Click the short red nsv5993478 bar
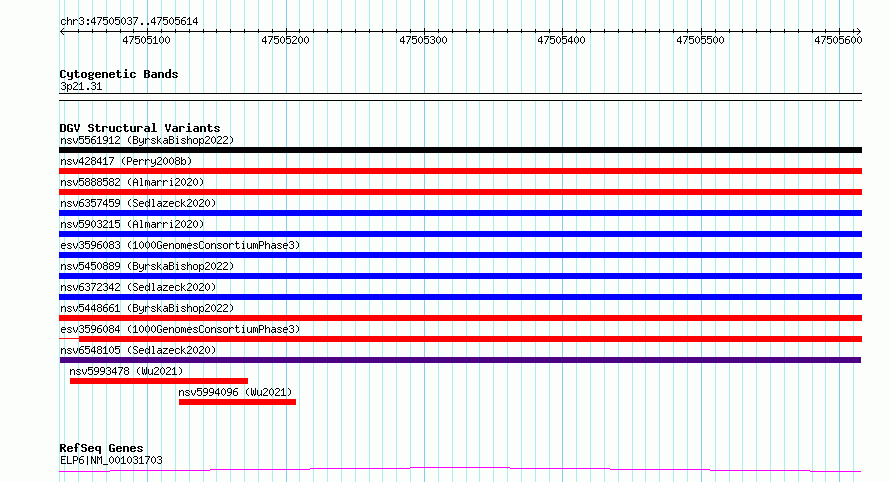890x482 pixels. coord(159,381)
